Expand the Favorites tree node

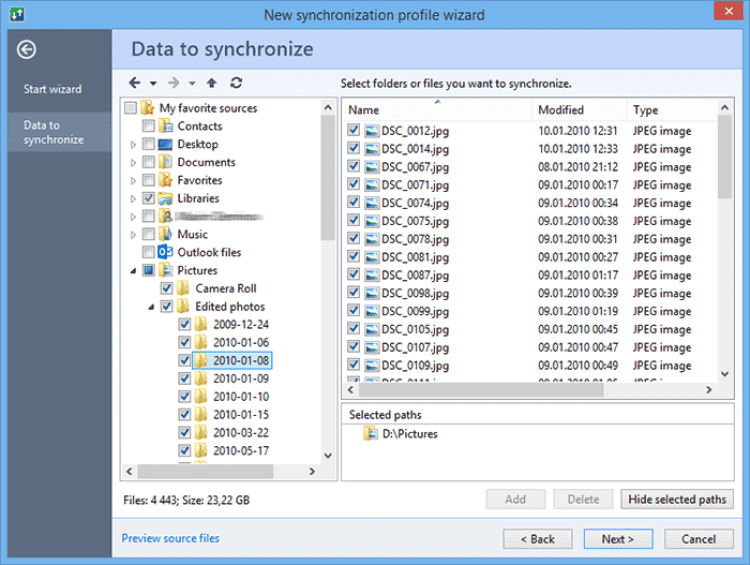133,181
